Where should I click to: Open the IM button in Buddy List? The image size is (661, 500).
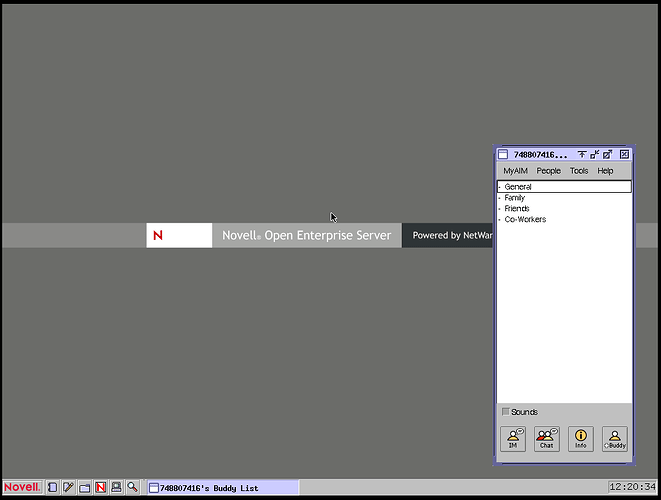(513, 438)
